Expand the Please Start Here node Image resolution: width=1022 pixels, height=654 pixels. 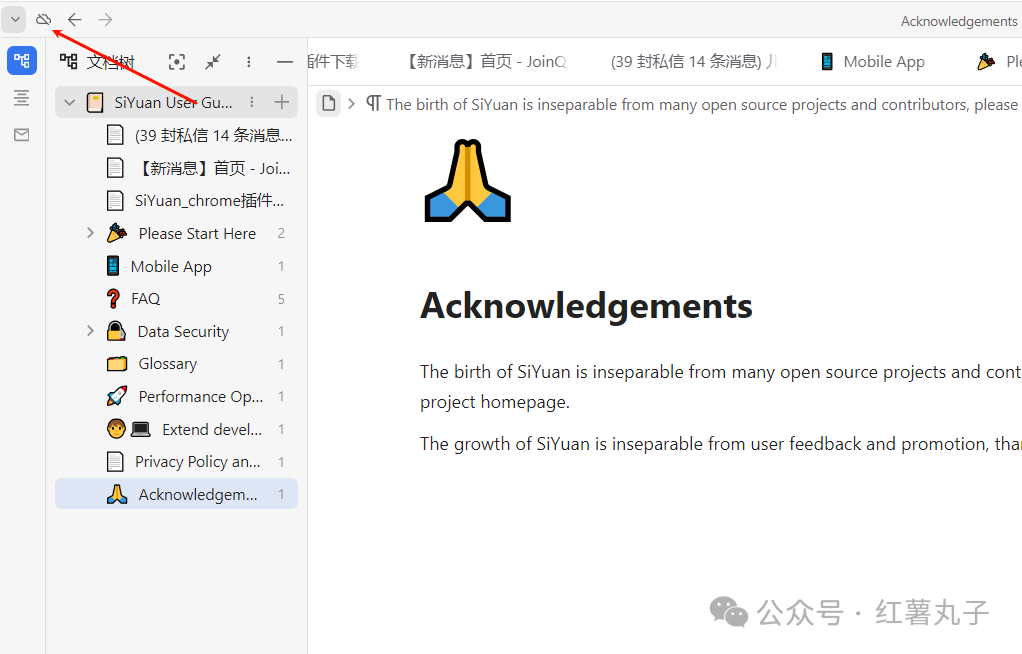(x=91, y=233)
